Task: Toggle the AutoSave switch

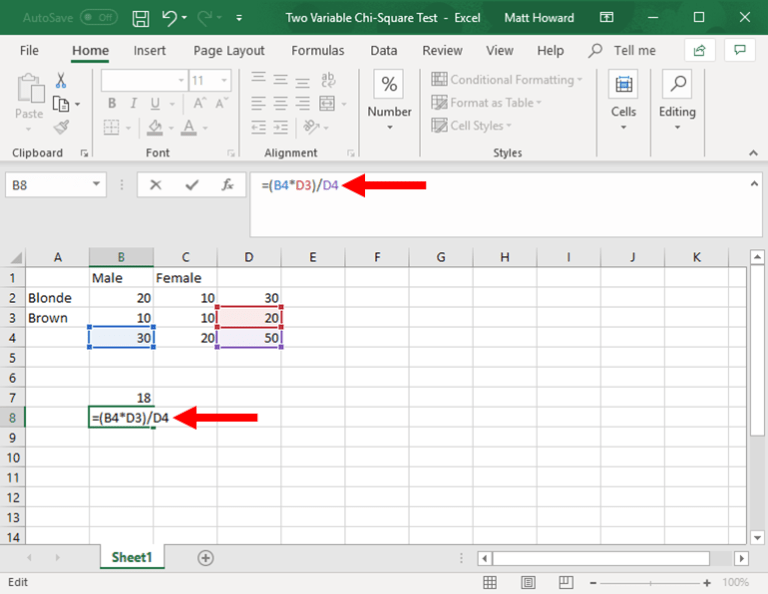Action: (x=98, y=18)
